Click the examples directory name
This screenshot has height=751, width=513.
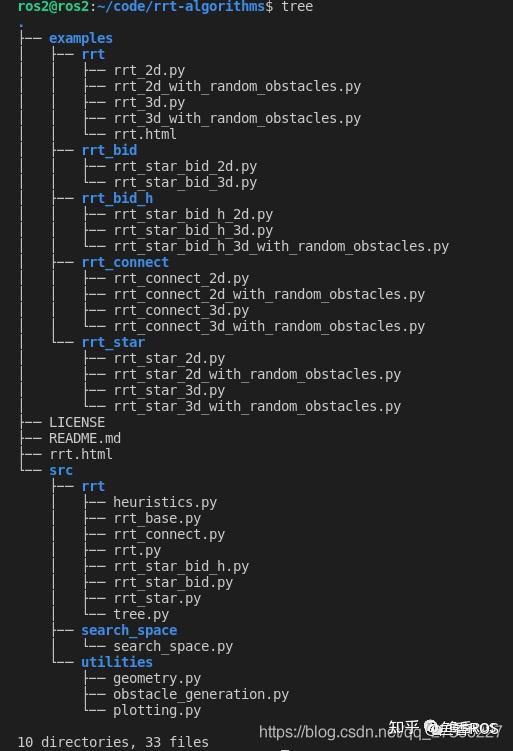tap(80, 38)
